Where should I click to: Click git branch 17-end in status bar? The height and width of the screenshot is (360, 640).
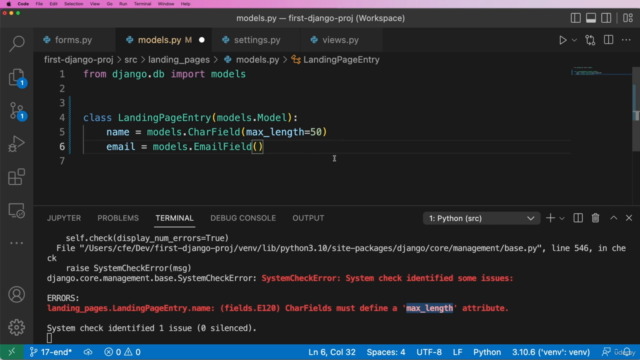(x=51, y=352)
